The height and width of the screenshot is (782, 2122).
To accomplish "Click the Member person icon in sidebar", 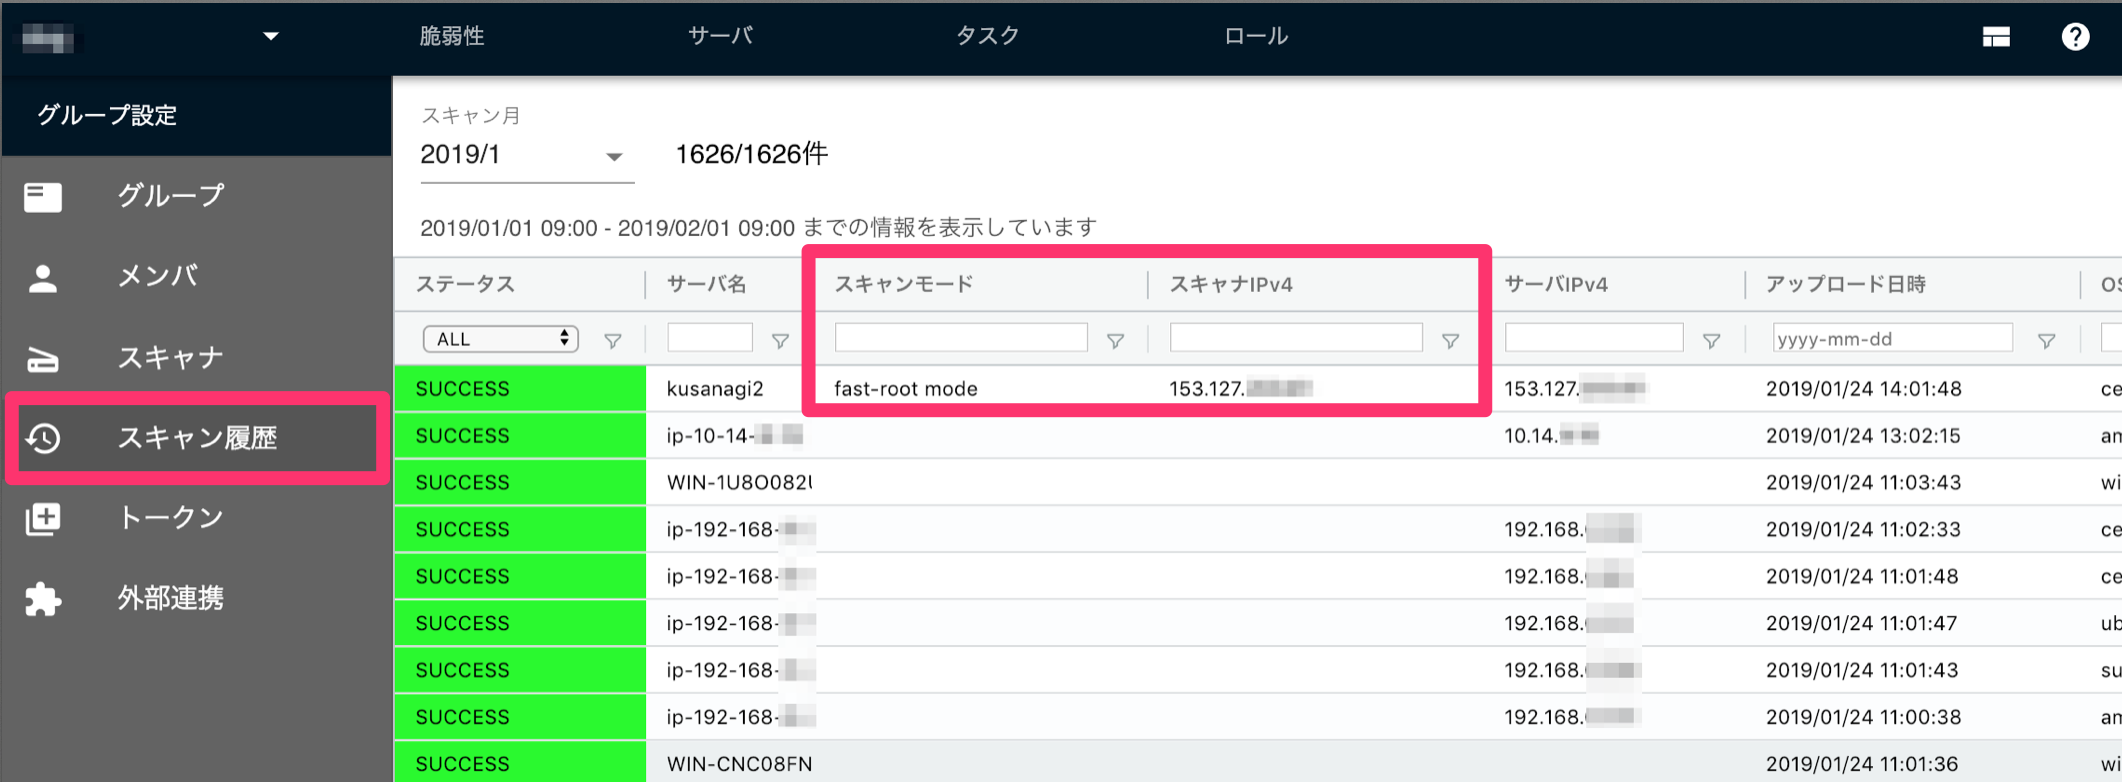I will point(43,278).
